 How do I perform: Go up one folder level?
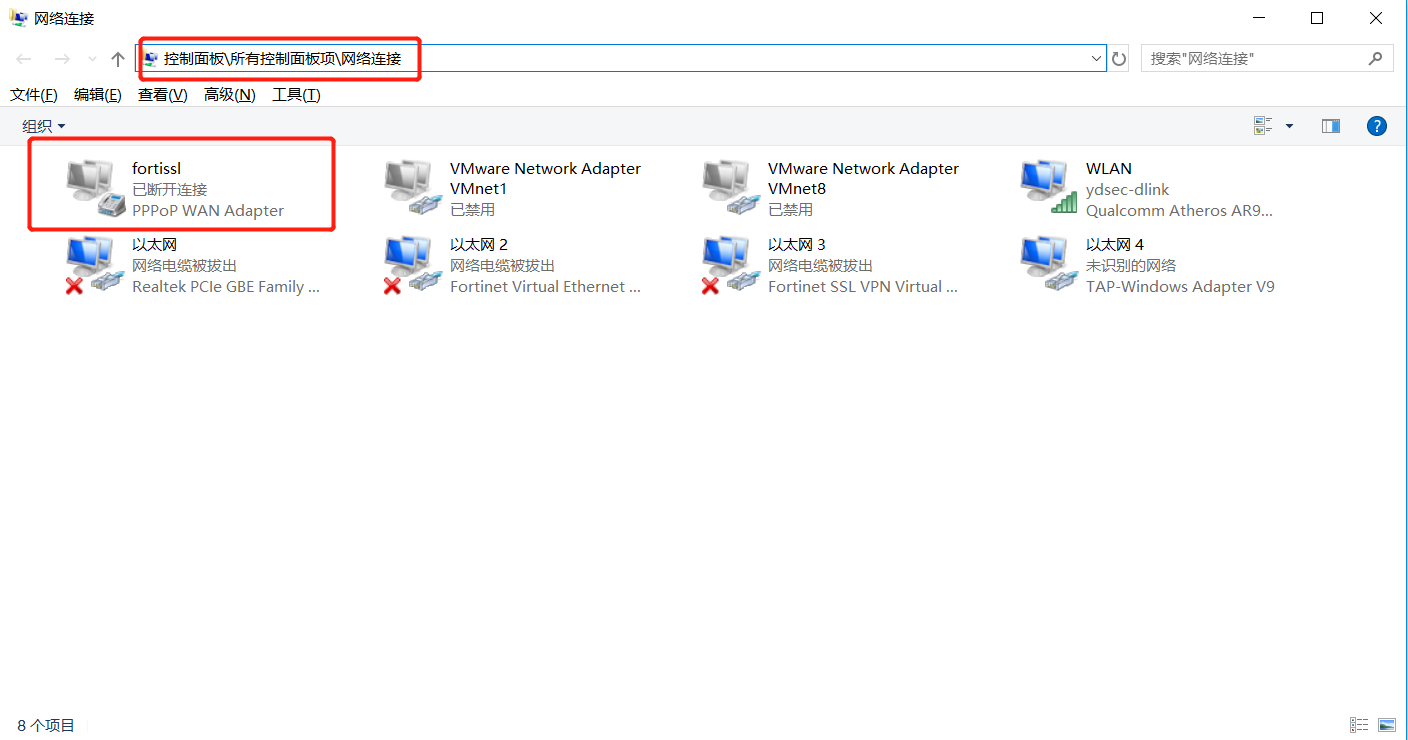tap(118, 59)
